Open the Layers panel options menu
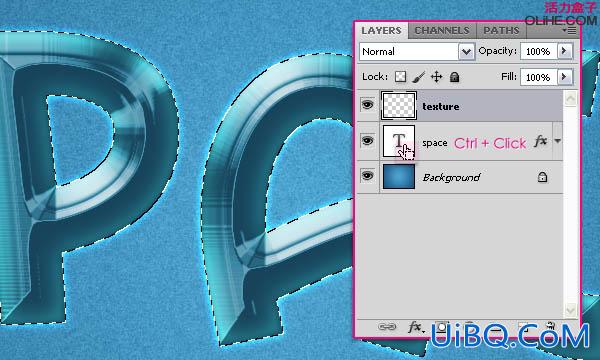Viewport: 600px width, 360px height. tap(570, 30)
